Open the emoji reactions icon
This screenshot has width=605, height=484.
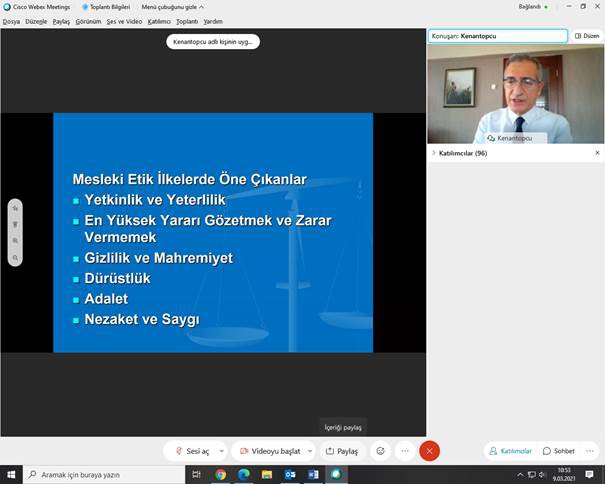coord(380,451)
